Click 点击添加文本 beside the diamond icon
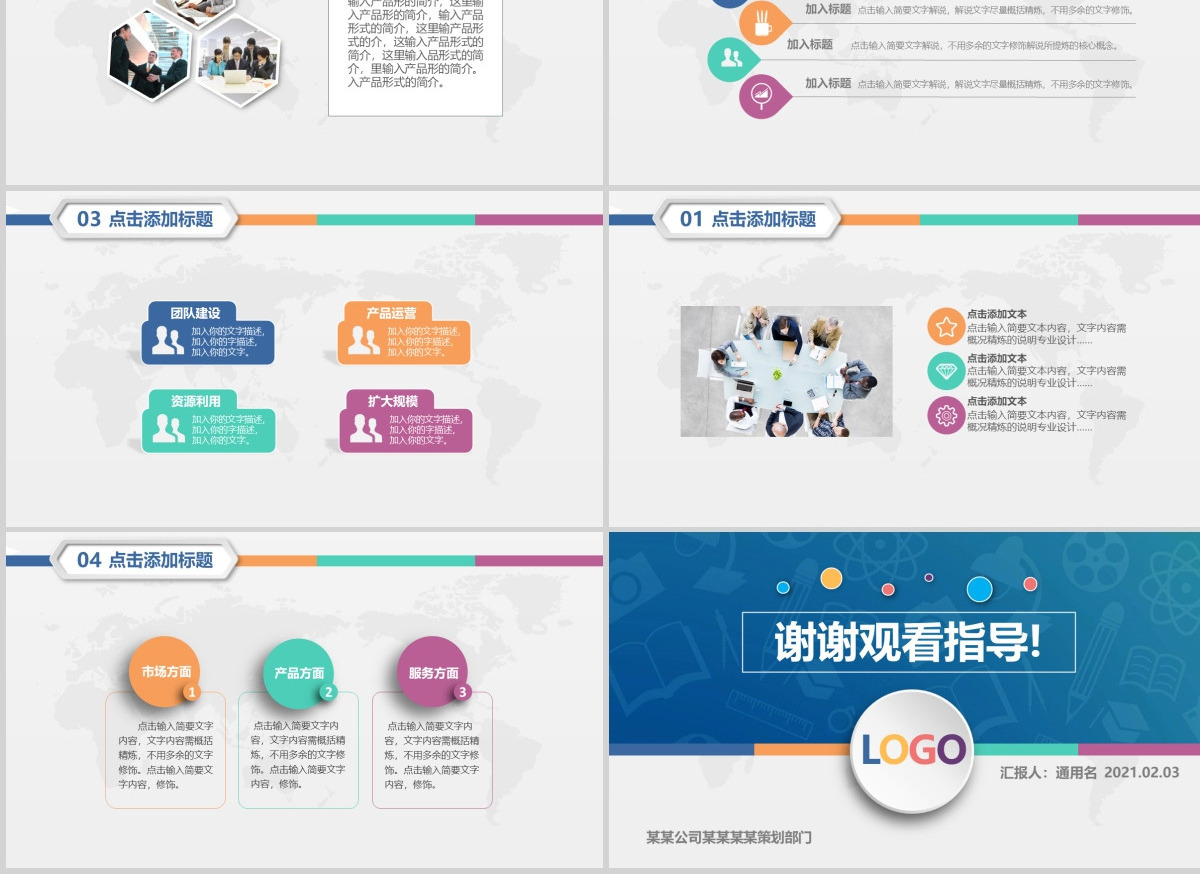Image resolution: width=1200 pixels, height=874 pixels. pyautogui.click(x=996, y=358)
